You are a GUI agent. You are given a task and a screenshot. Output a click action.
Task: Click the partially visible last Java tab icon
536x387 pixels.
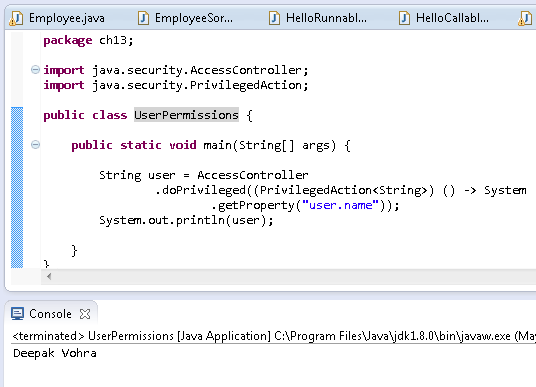525,18
